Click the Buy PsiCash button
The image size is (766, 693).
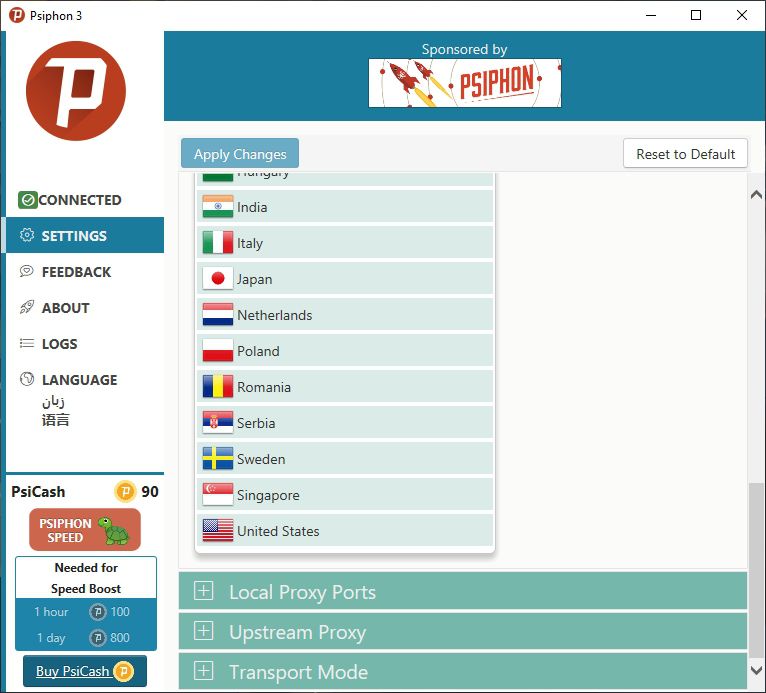85,671
